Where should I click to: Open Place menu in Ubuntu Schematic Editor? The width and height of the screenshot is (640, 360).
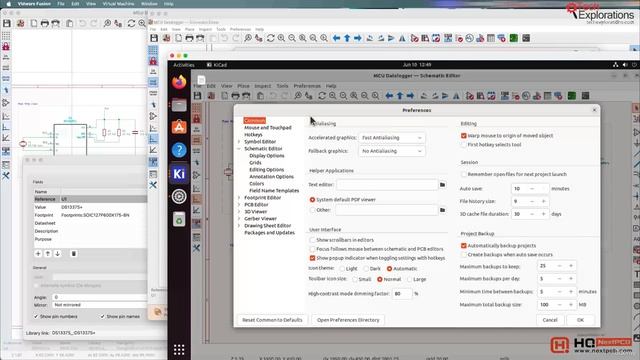[243, 86]
